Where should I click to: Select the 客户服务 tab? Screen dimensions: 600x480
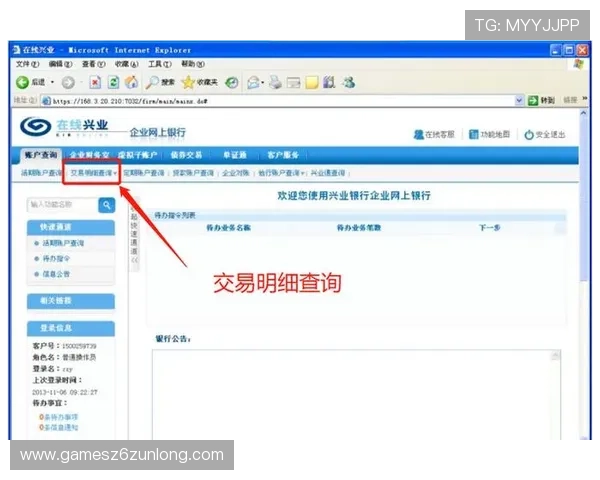283,155
